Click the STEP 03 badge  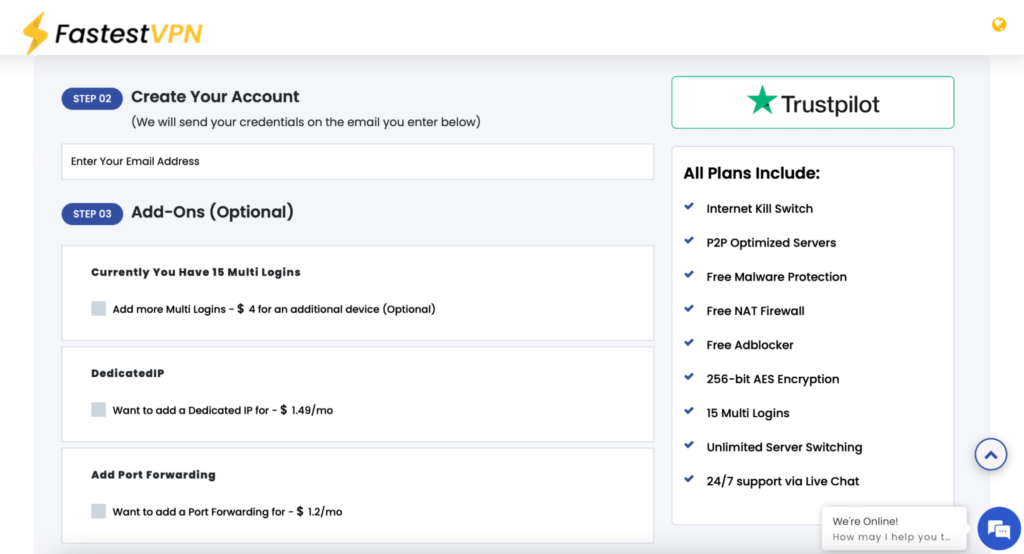point(92,214)
